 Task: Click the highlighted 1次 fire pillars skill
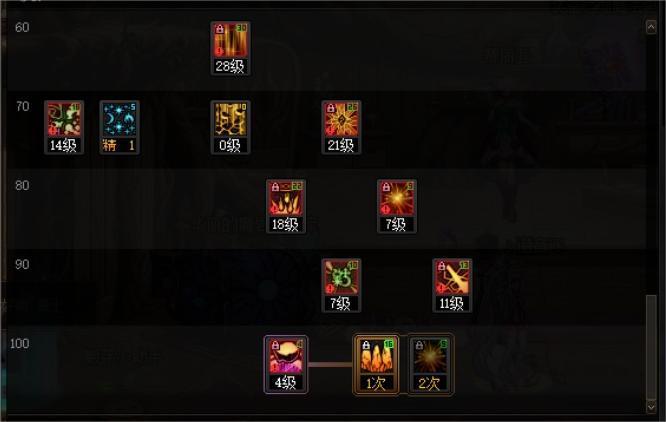pyautogui.click(x=376, y=365)
